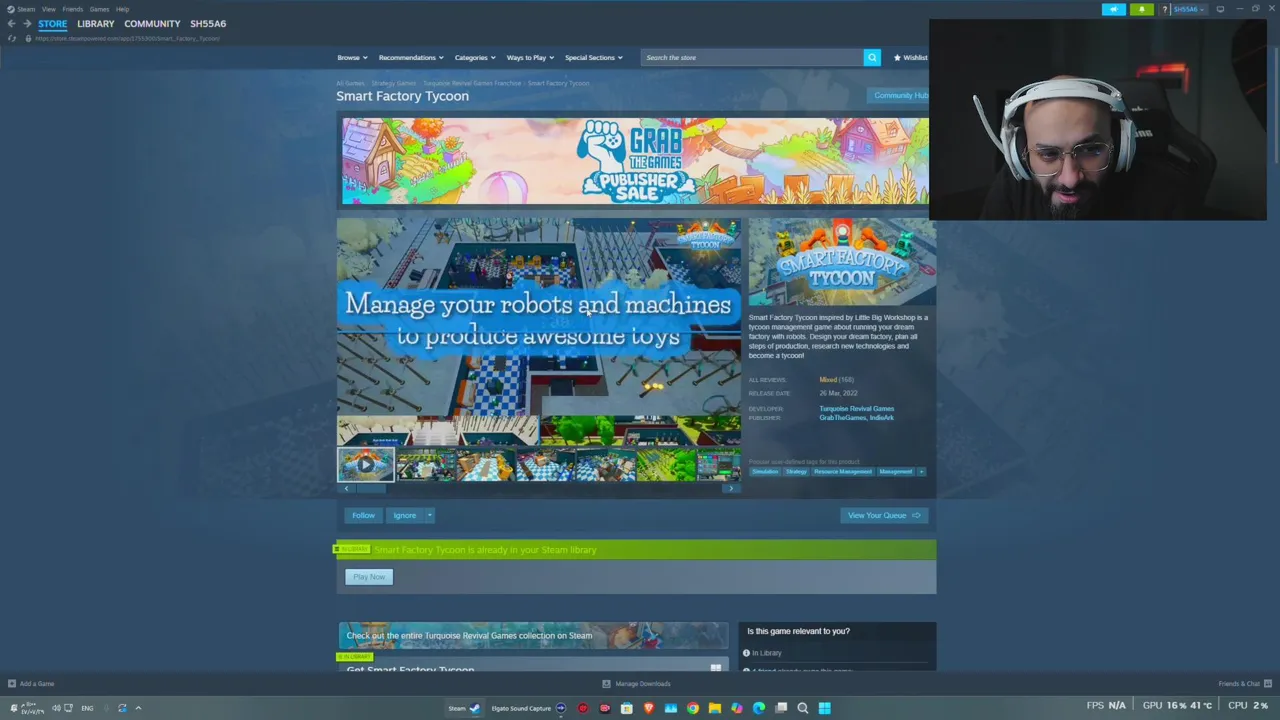Image resolution: width=1280 pixels, height=720 pixels.
Task: Click the Add a Game plus icon
Action: 11,684
